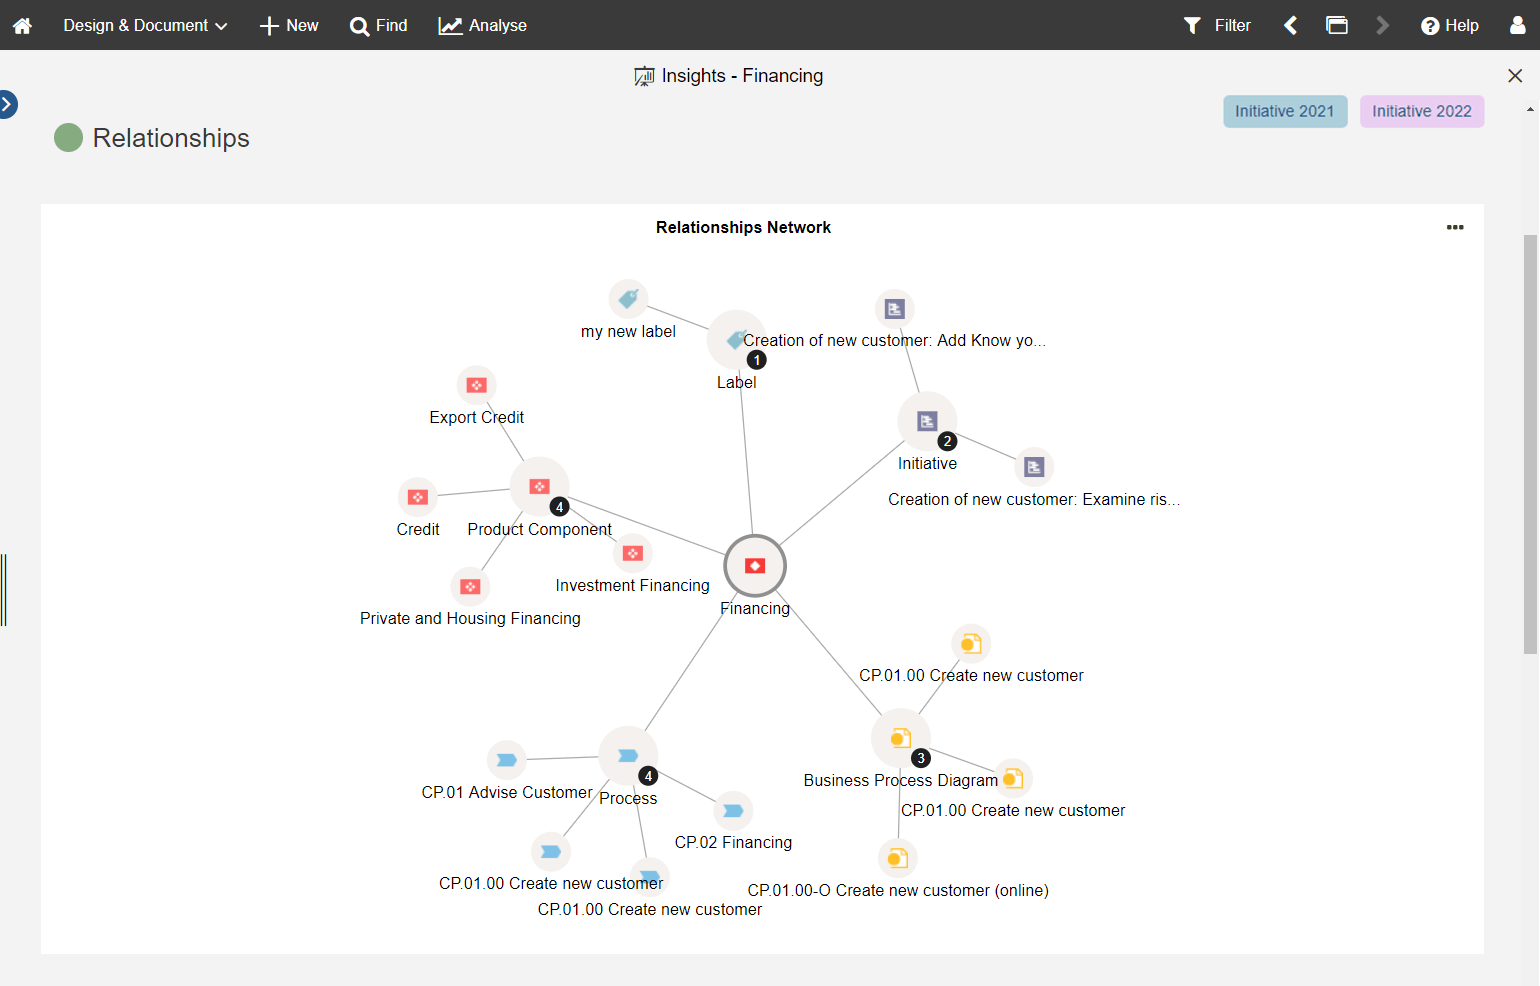Viewport: 1540px width, 986px height.
Task: Open the Design & Document dropdown menu
Action: 145,25
